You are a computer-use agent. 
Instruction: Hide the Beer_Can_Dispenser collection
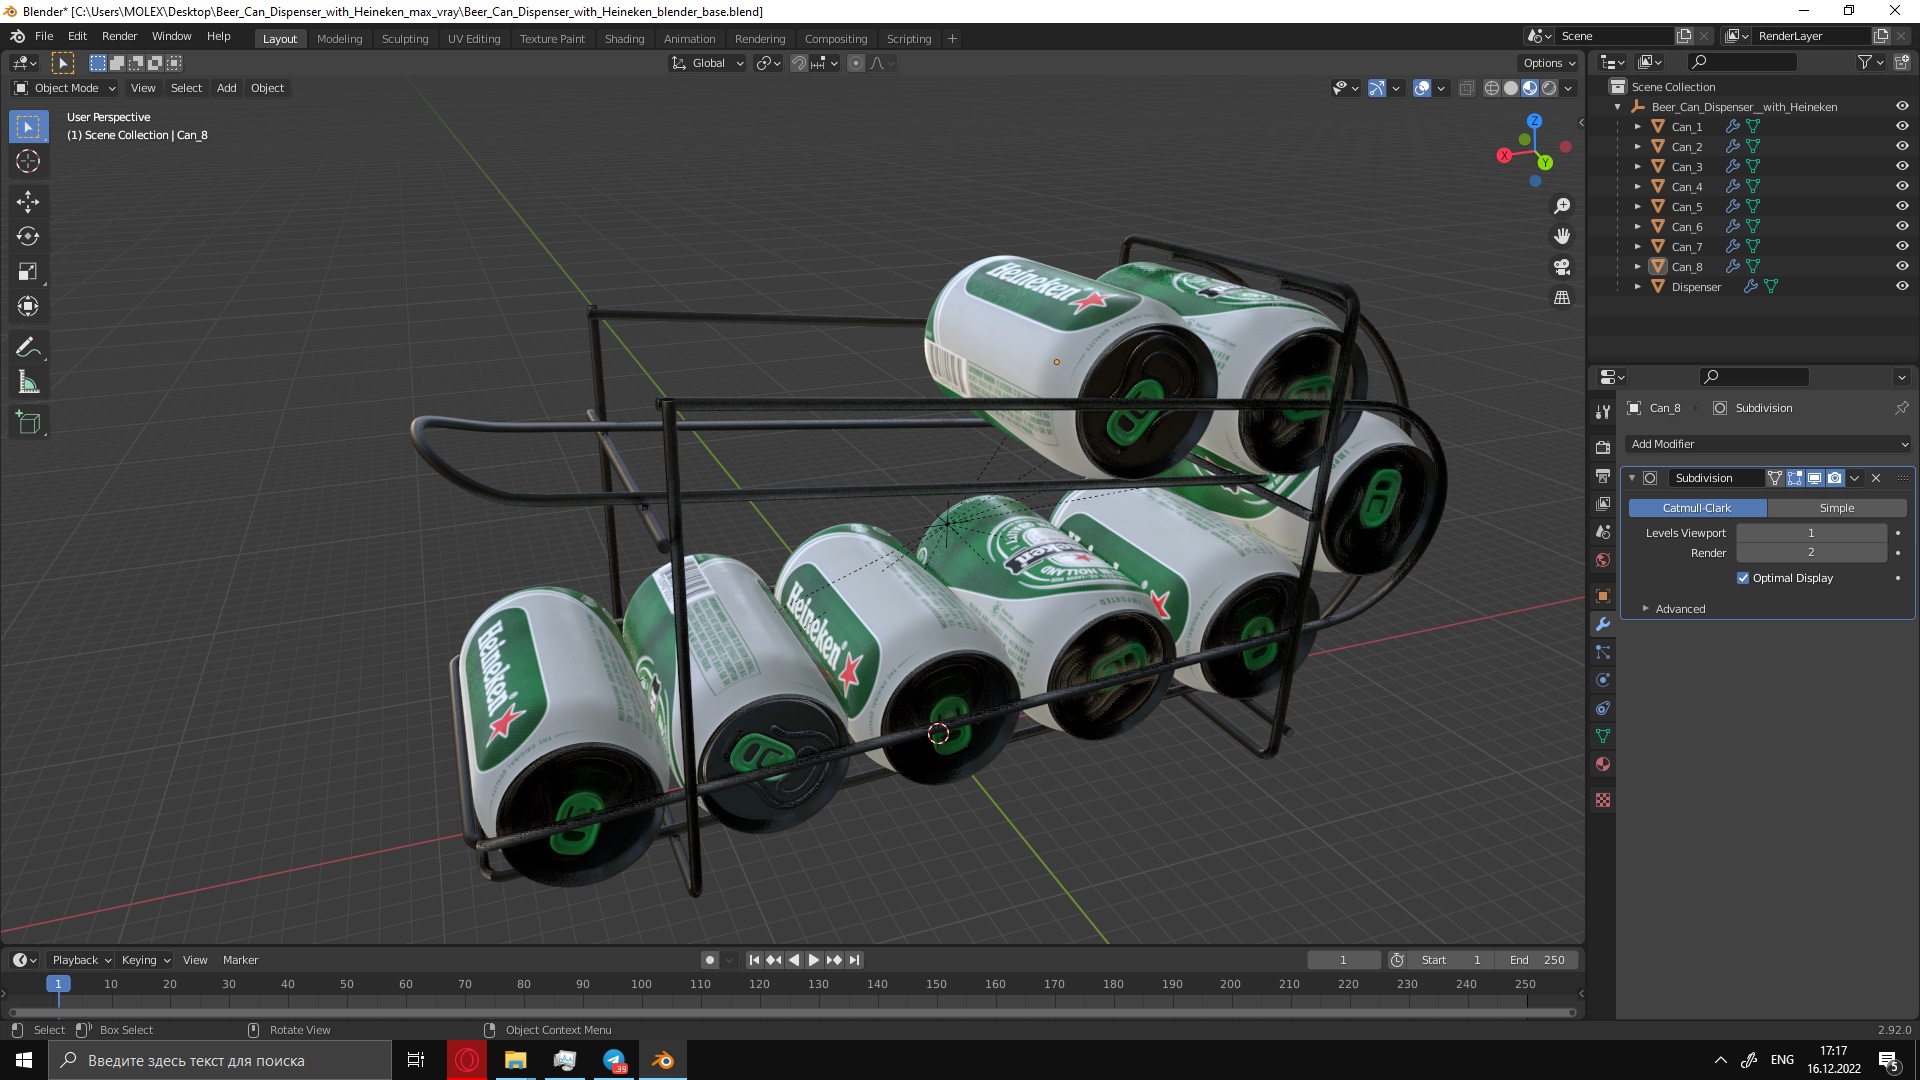click(x=1902, y=106)
